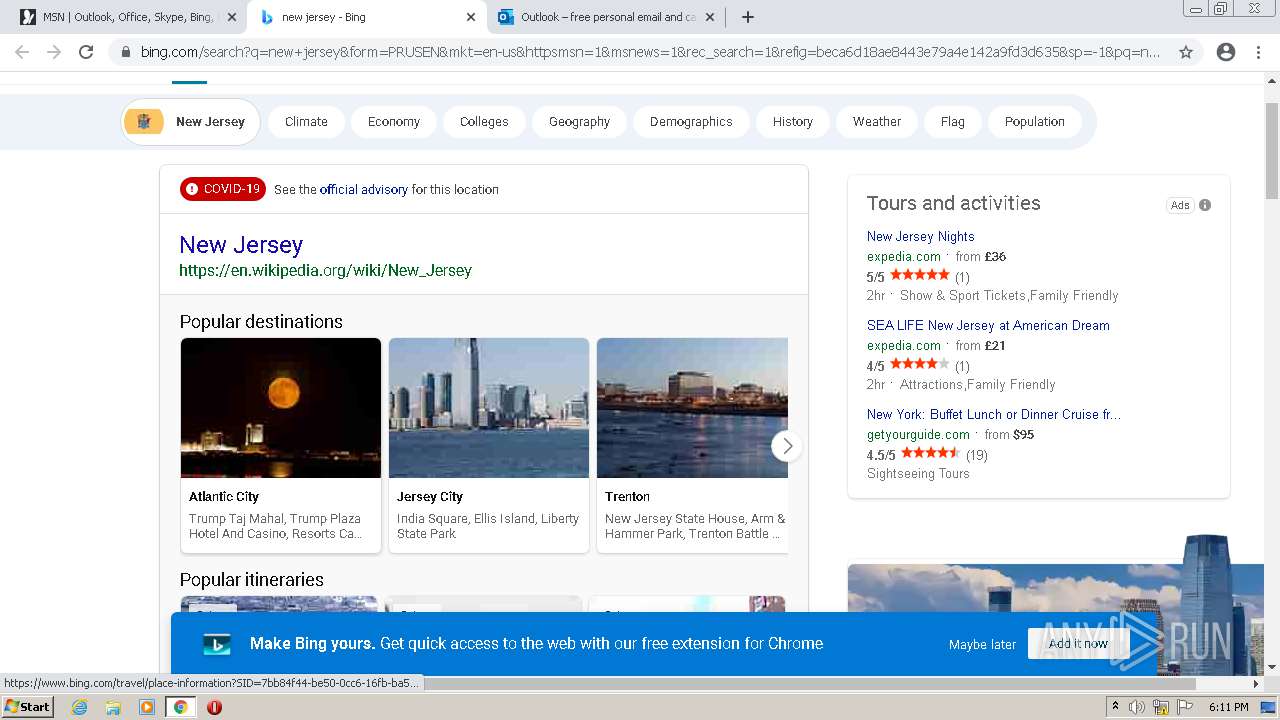Screen dimensions: 1280x720
Task: Click the Popular itineraries heading
Action: [x=252, y=580]
